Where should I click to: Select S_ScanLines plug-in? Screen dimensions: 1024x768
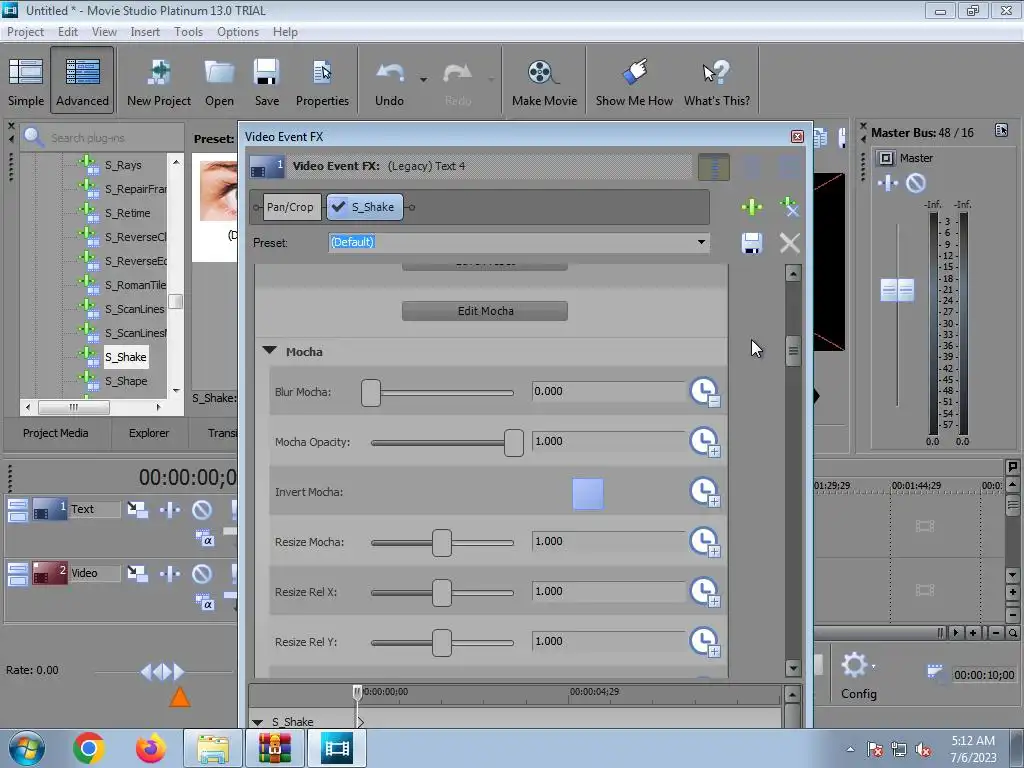135,309
